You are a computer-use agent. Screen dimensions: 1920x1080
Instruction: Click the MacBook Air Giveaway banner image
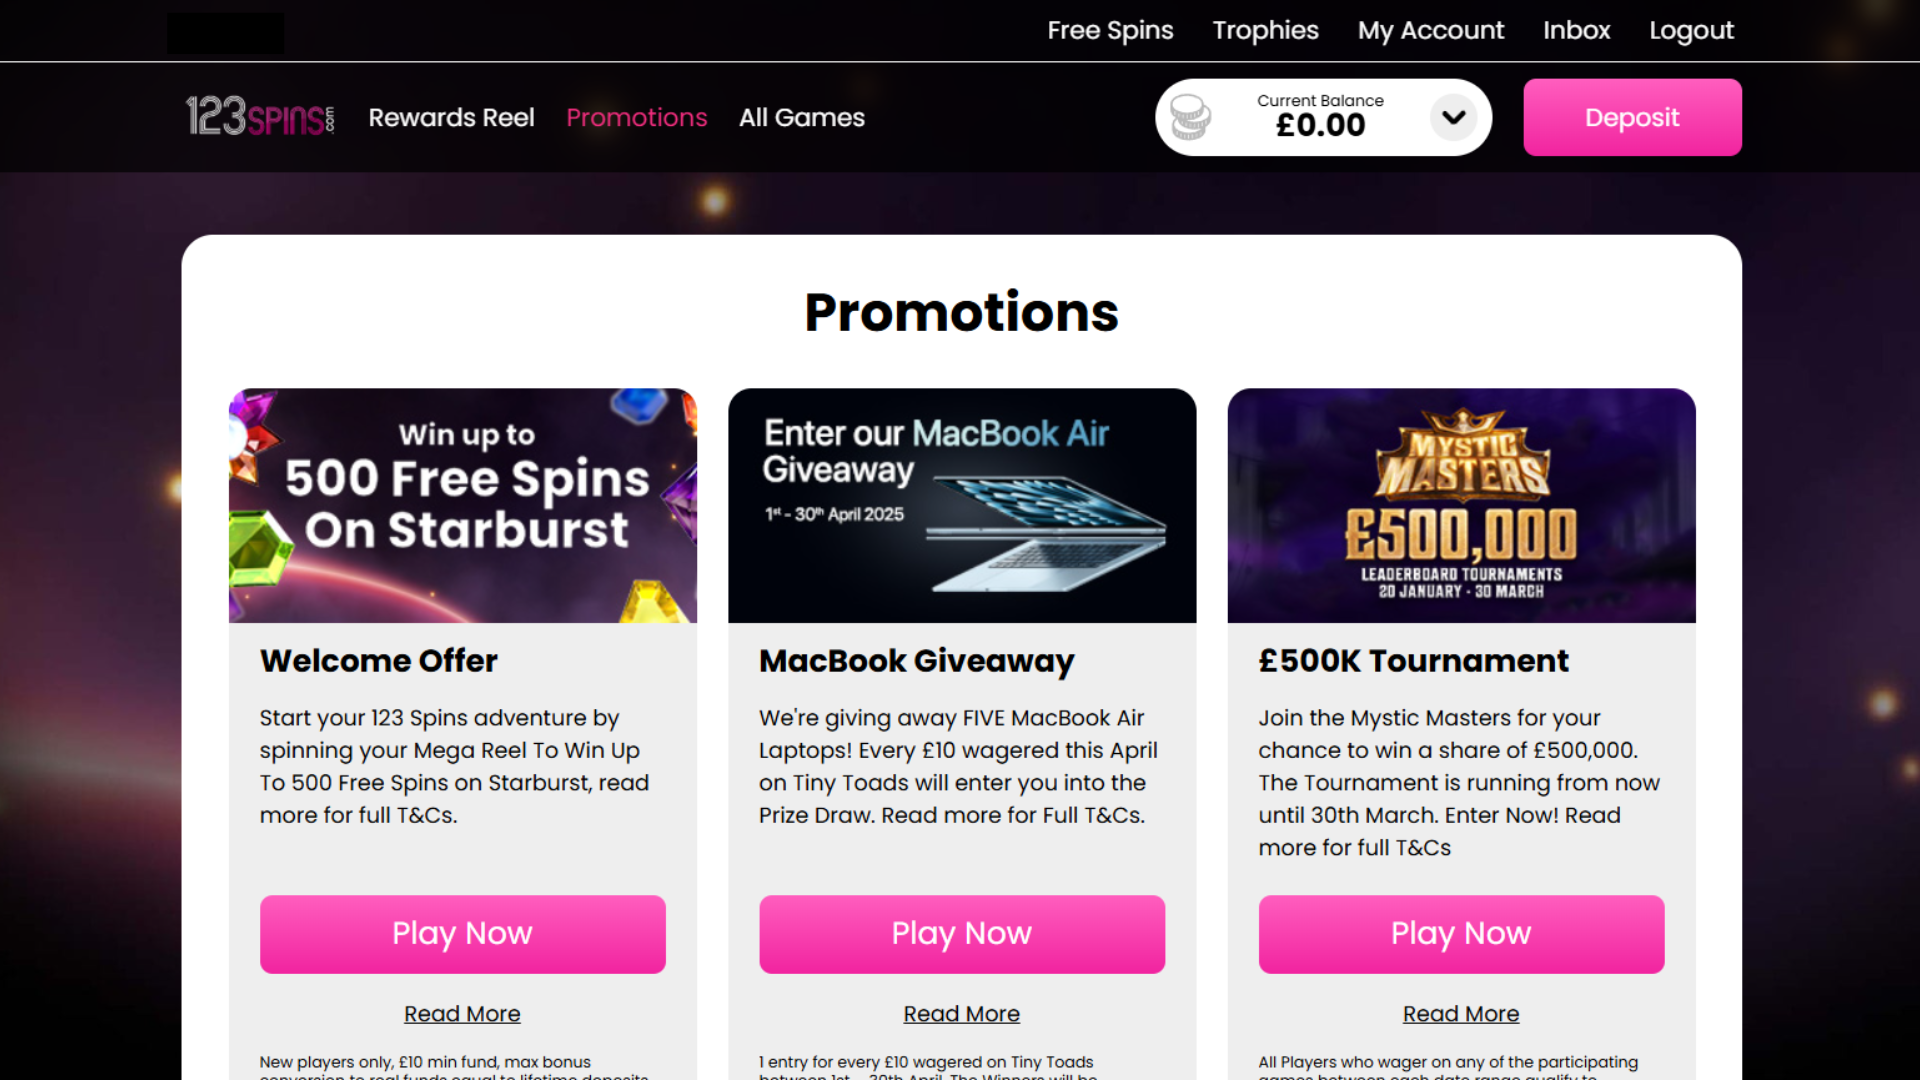point(961,505)
